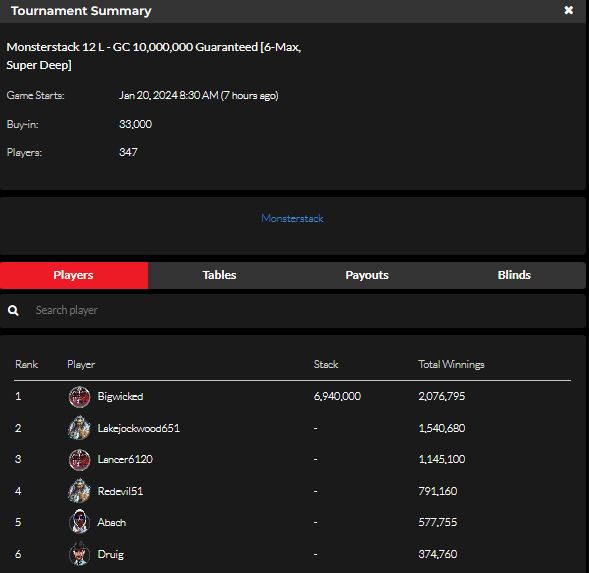The width and height of the screenshot is (589, 573).
Task: Click the Rank column header
Action: pyautogui.click(x=26, y=364)
